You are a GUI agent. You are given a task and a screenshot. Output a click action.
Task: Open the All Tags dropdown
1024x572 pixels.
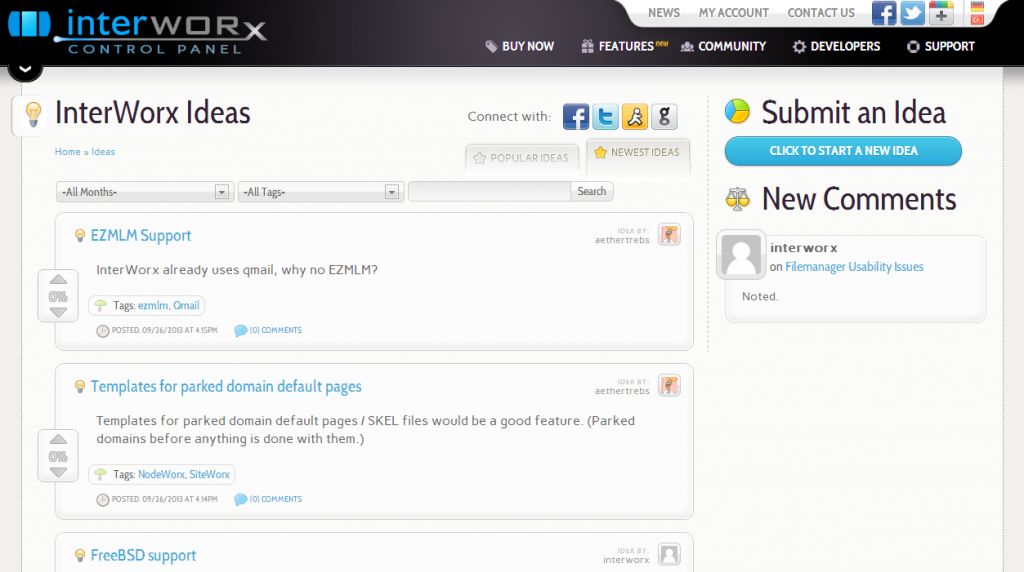point(319,192)
